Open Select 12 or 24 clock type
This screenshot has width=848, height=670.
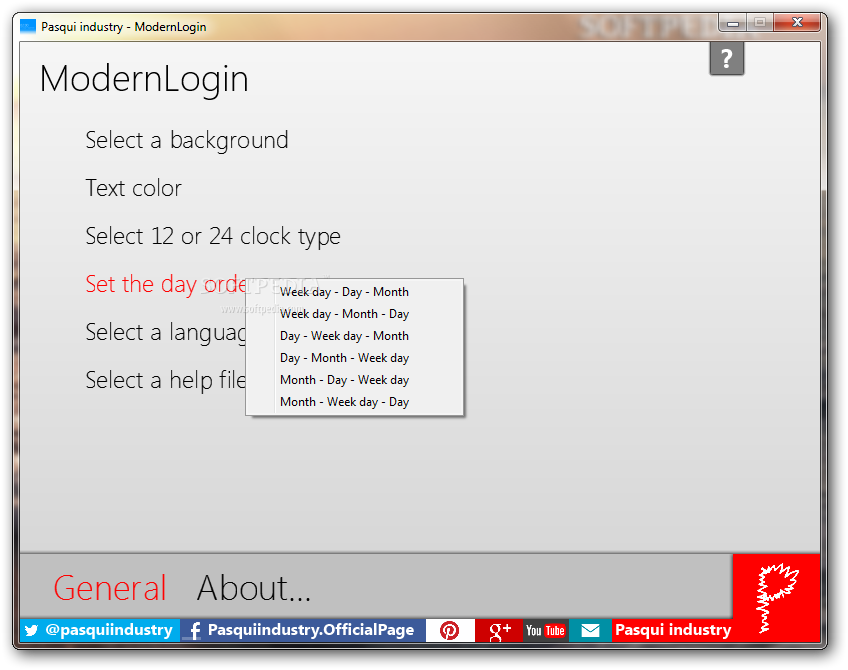click(213, 236)
